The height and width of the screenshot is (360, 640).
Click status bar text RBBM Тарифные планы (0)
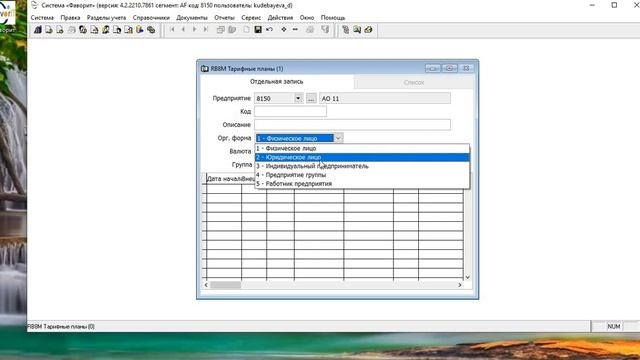coord(61,327)
